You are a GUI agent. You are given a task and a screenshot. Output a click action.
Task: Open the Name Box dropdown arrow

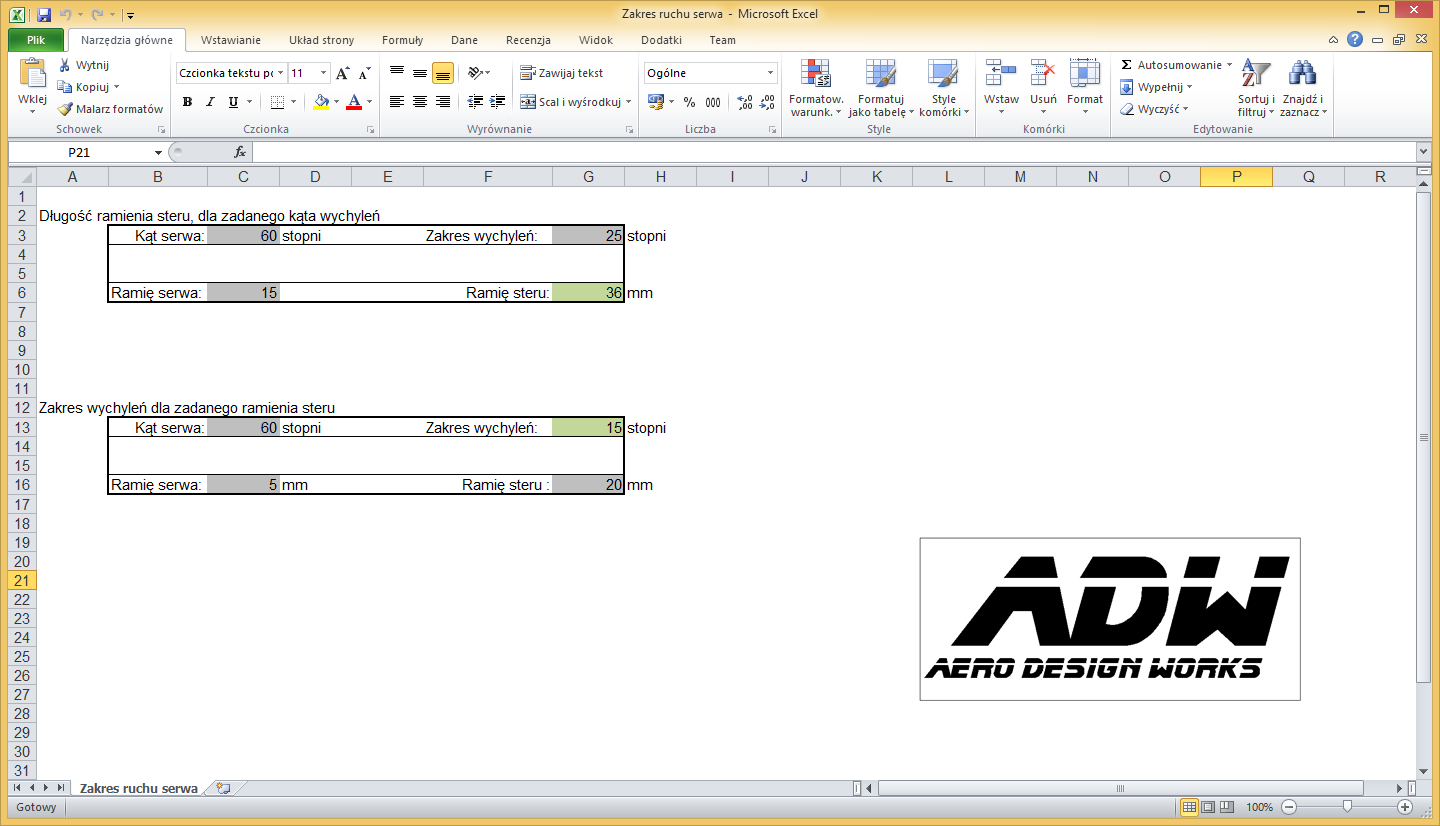[158, 153]
